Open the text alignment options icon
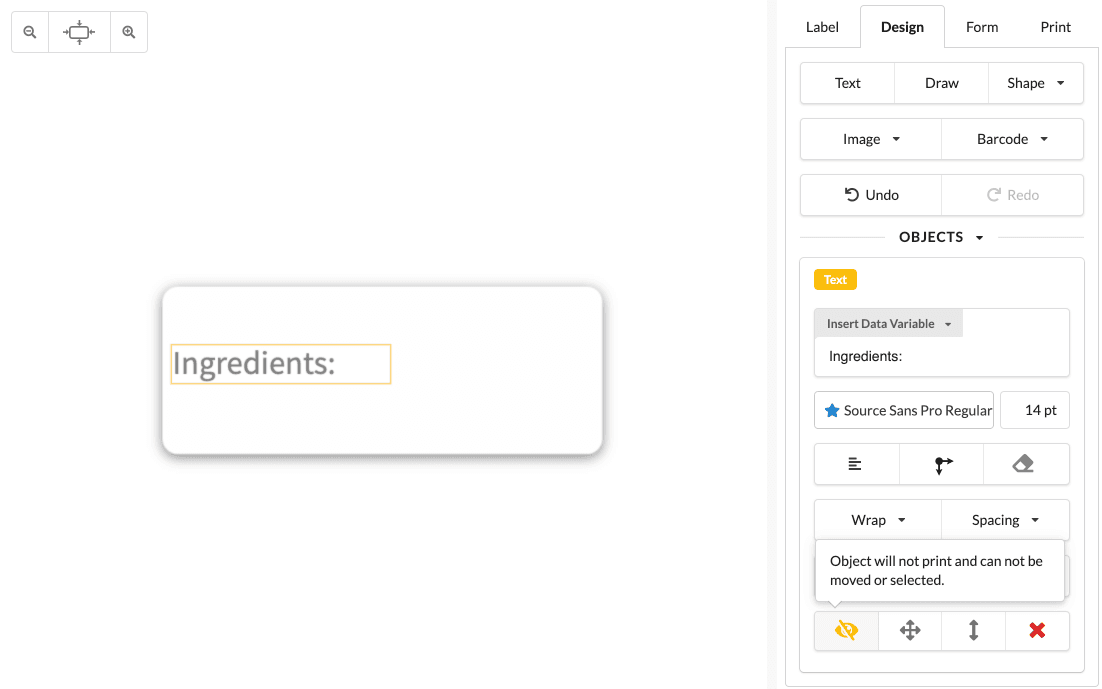The image size is (1102, 689). 856,464
